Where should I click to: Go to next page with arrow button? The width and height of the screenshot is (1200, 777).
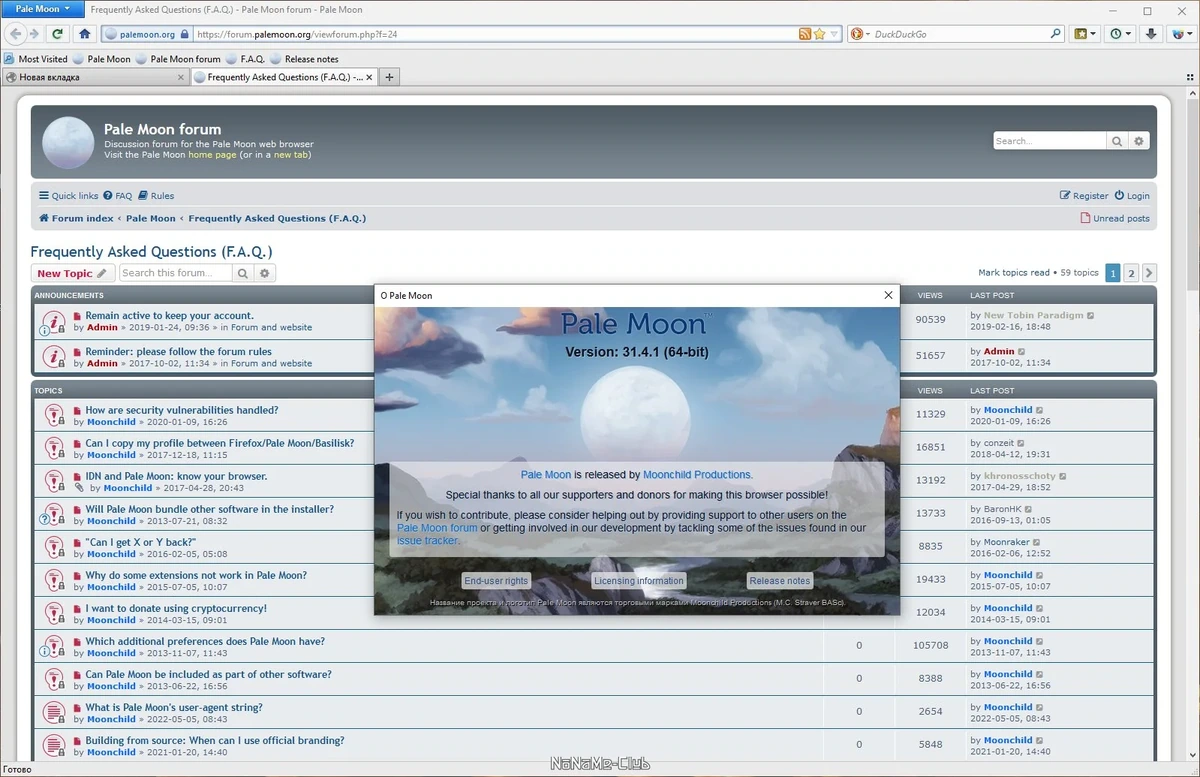pyautogui.click(x=1149, y=273)
